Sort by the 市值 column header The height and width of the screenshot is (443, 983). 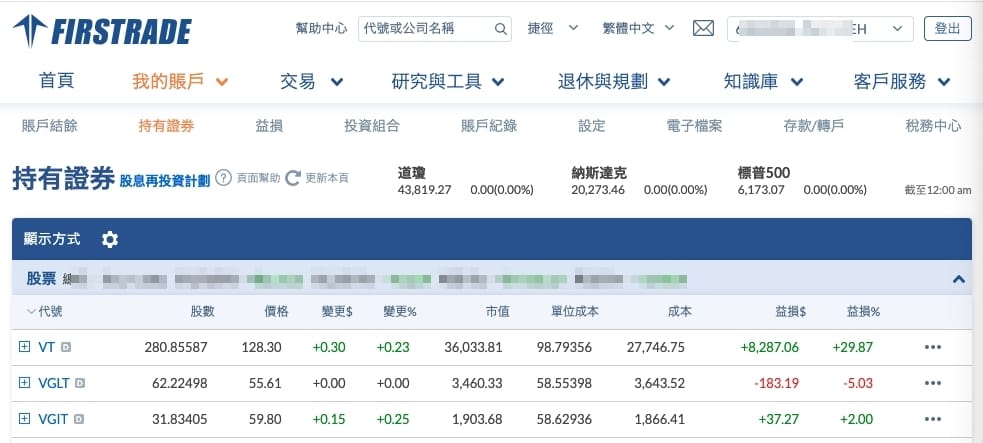[497, 311]
